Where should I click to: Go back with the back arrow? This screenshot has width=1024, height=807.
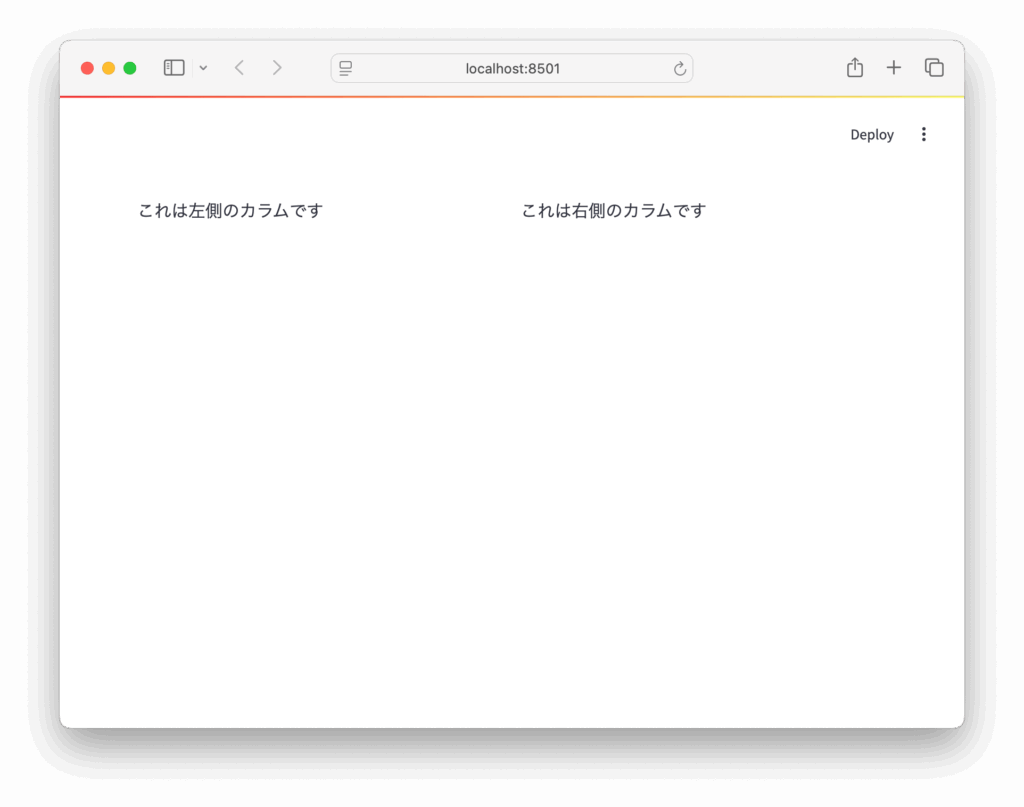coord(239,68)
